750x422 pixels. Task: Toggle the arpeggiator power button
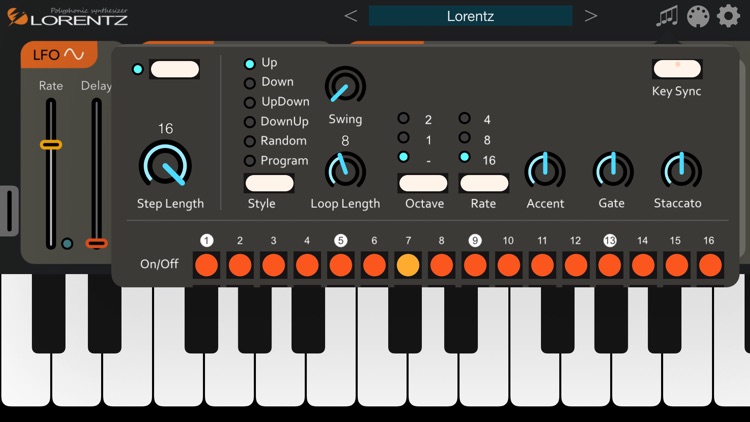tap(175, 69)
